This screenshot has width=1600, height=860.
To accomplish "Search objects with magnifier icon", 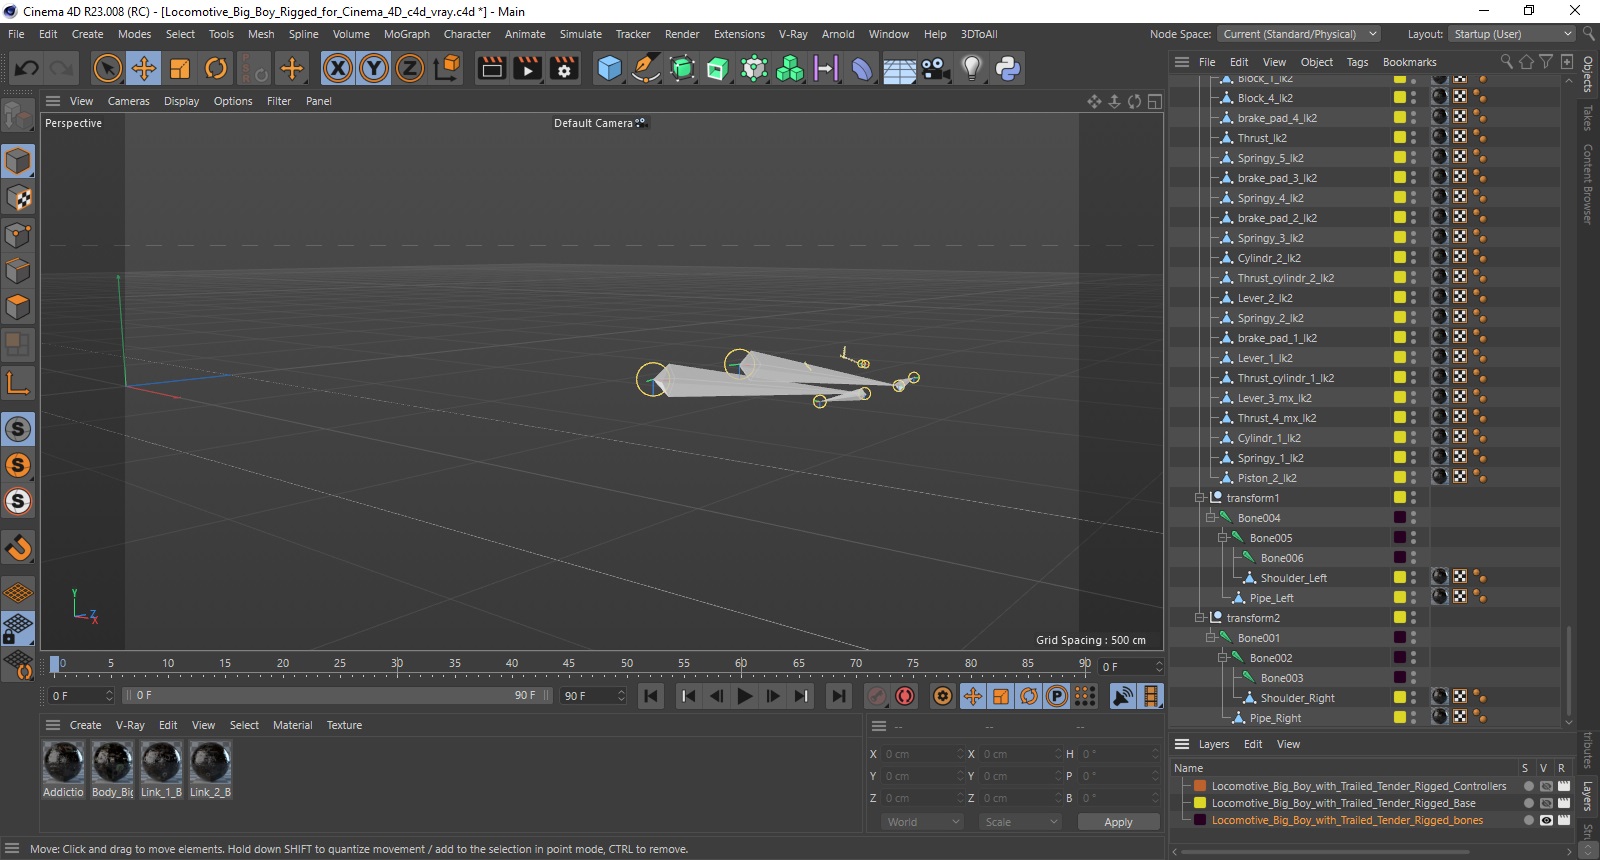I will click(1506, 62).
